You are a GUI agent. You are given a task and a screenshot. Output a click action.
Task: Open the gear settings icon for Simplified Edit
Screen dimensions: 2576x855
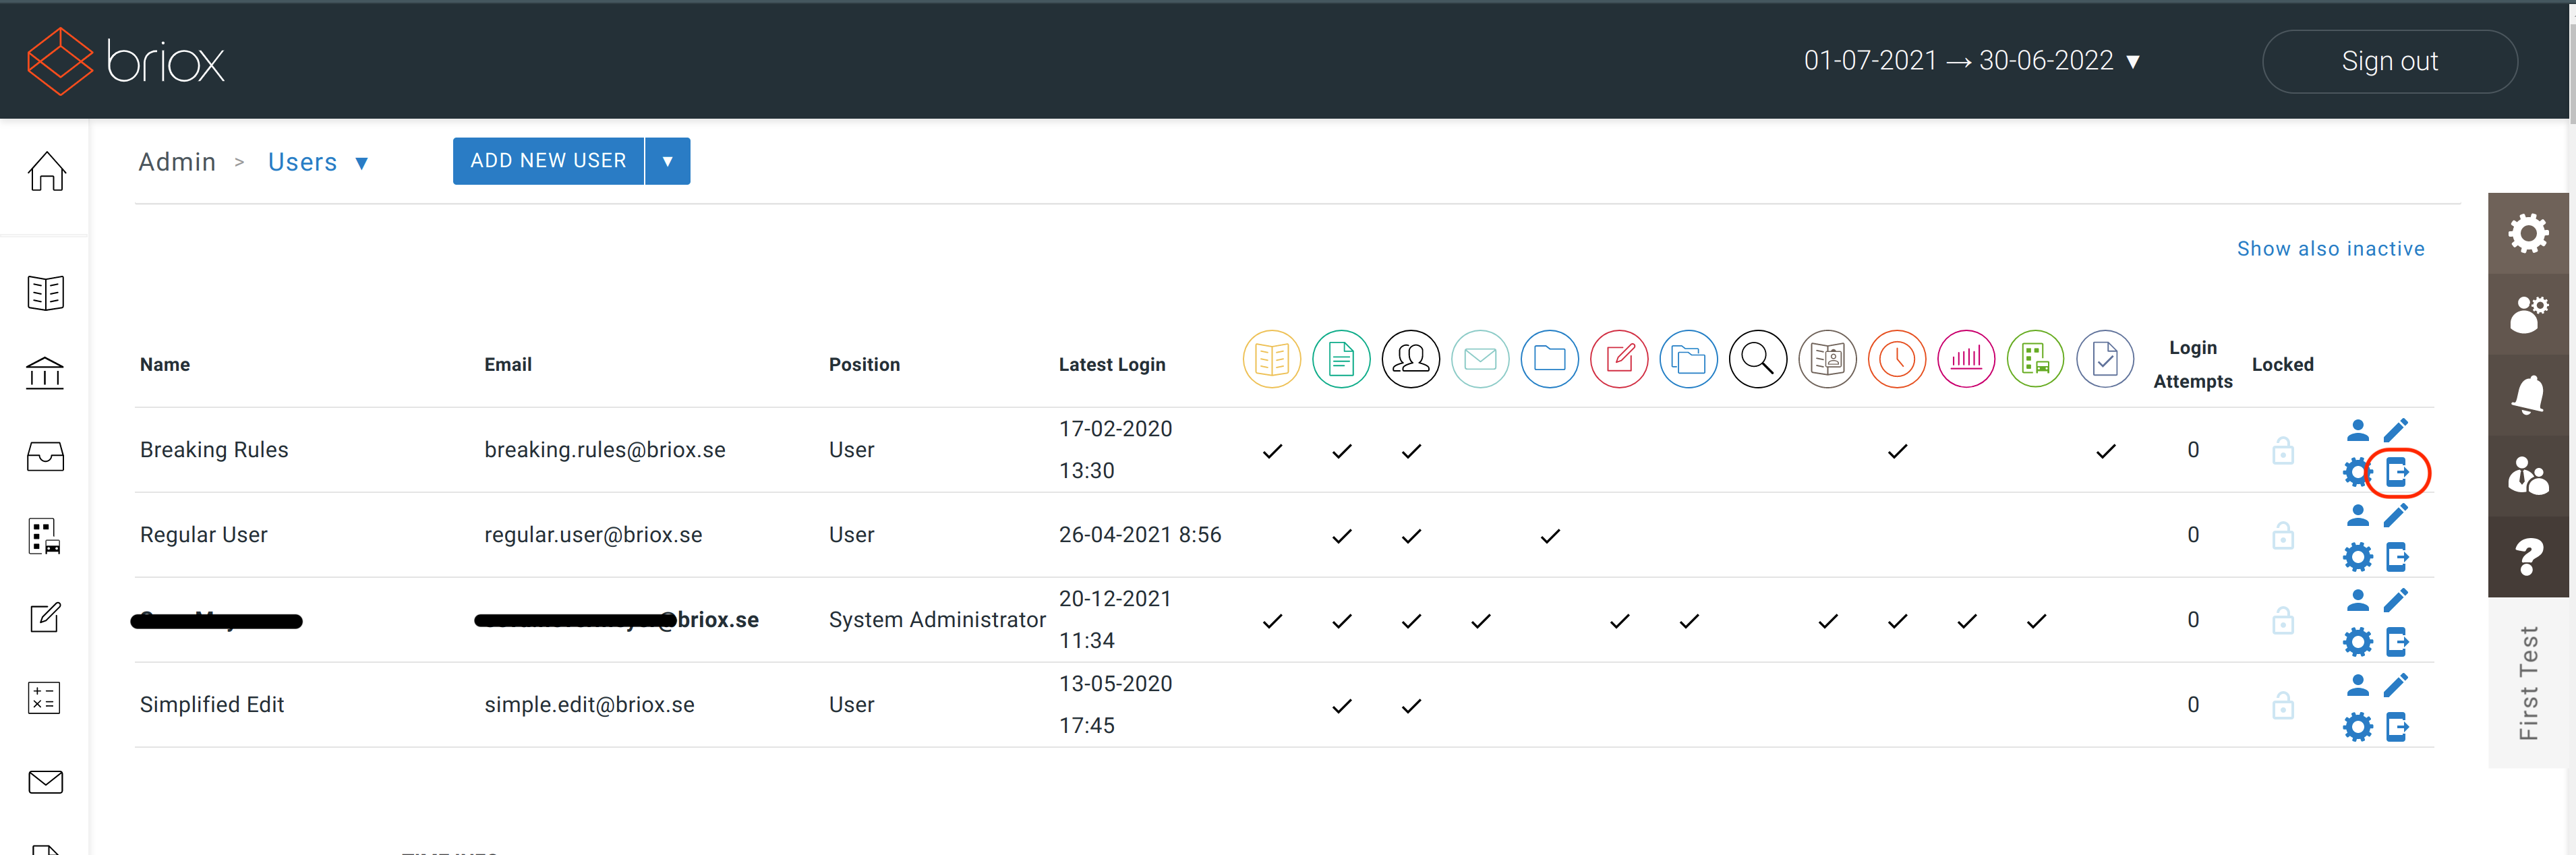(x=2358, y=727)
